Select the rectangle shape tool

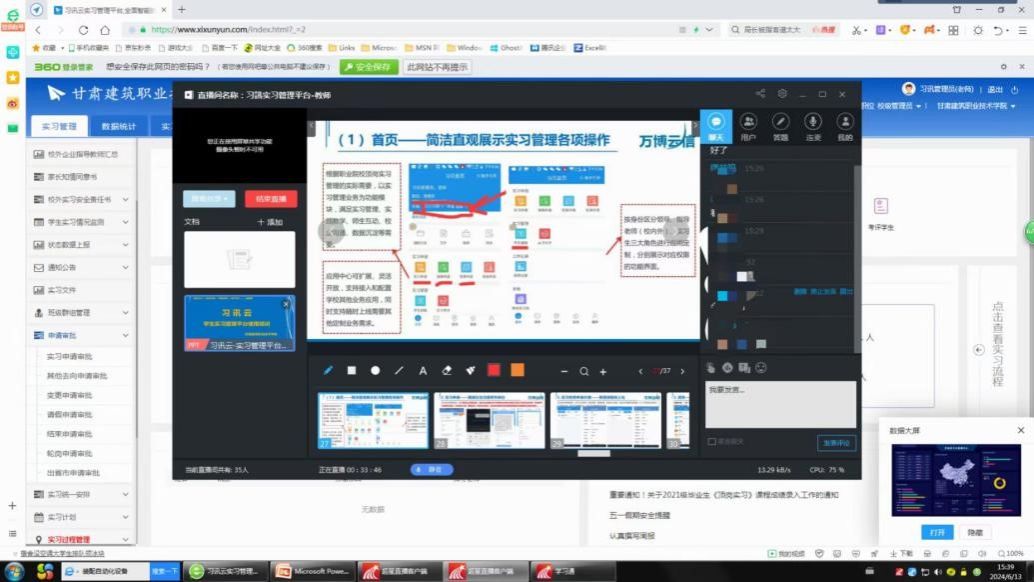[352, 370]
